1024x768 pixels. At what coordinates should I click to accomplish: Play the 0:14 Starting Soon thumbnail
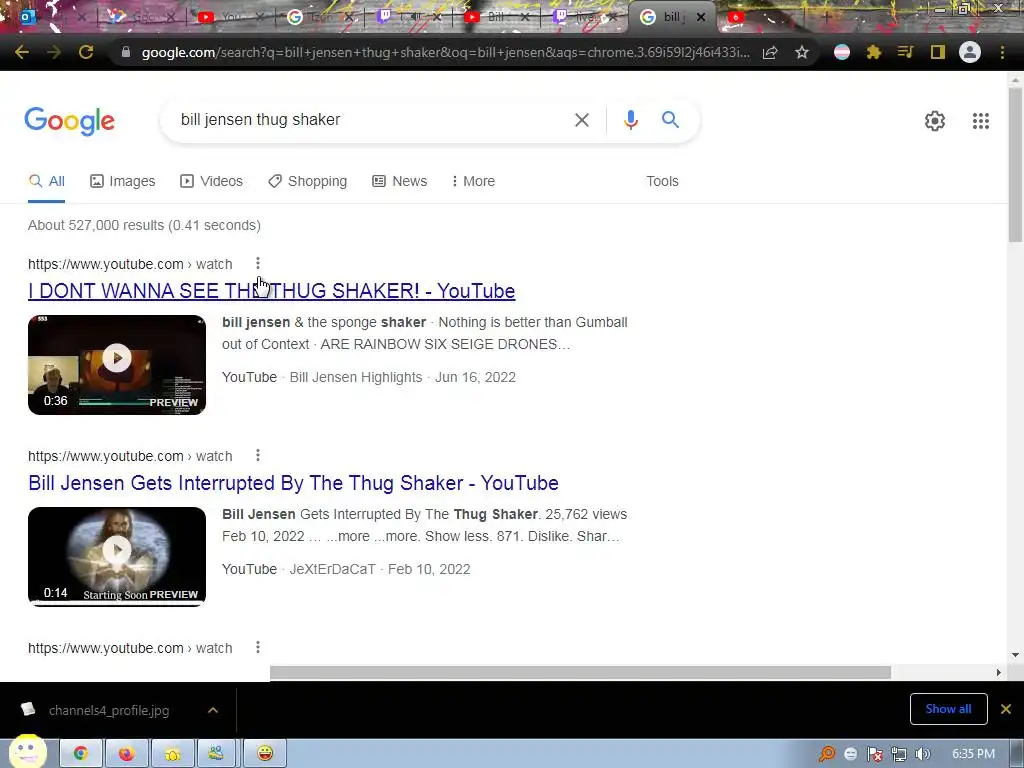(x=117, y=556)
